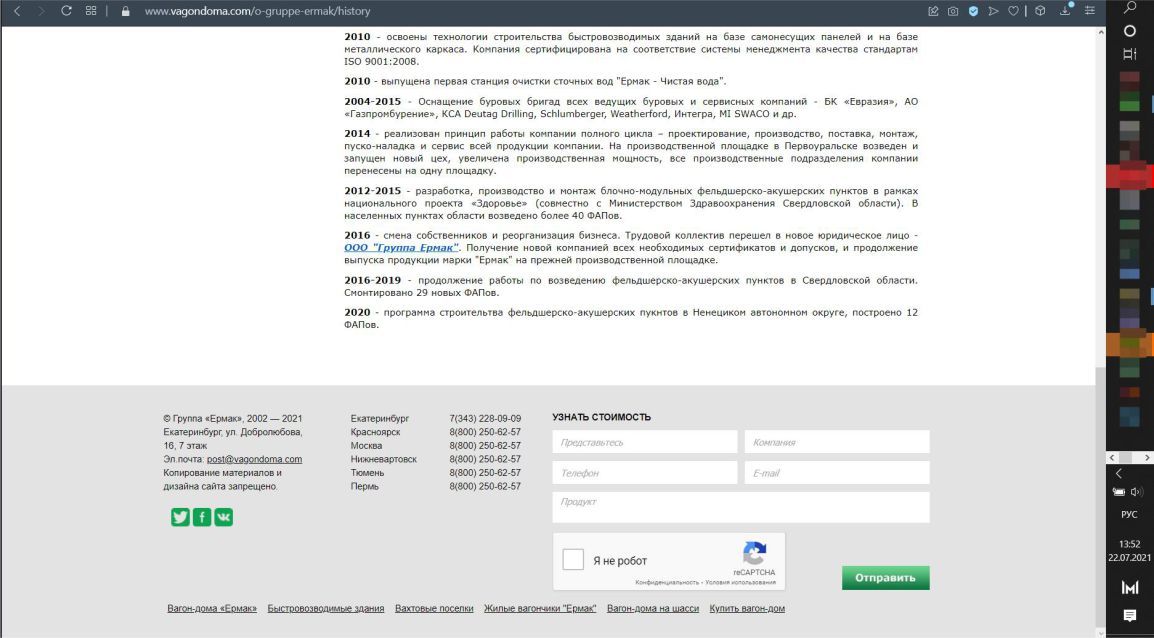Click the 'УЗНАТЬ СТОИМОСТЬ' heading
1154x638 pixels.
(x=601, y=417)
